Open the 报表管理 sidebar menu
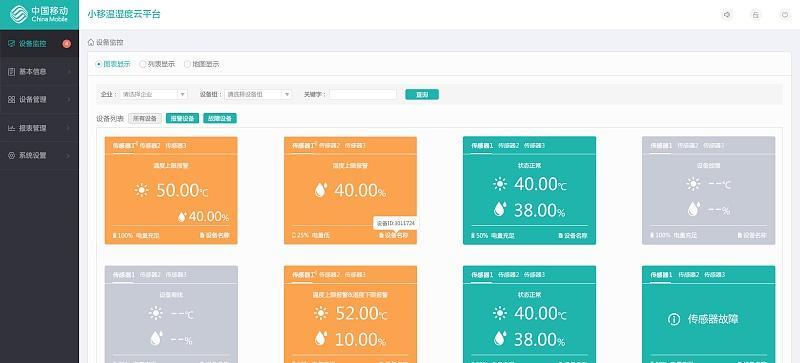Screen dimensions: 800x363 click(x=39, y=128)
